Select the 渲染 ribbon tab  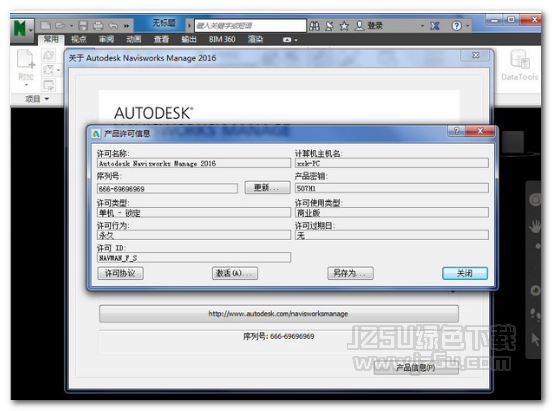(x=256, y=39)
